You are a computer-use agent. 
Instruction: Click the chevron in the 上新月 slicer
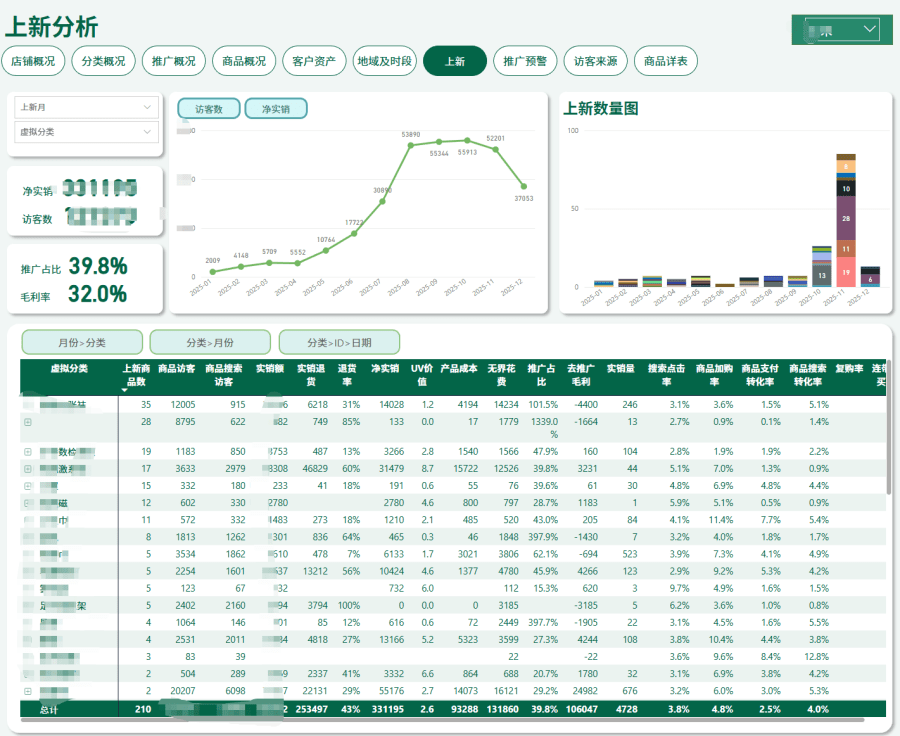point(148,106)
